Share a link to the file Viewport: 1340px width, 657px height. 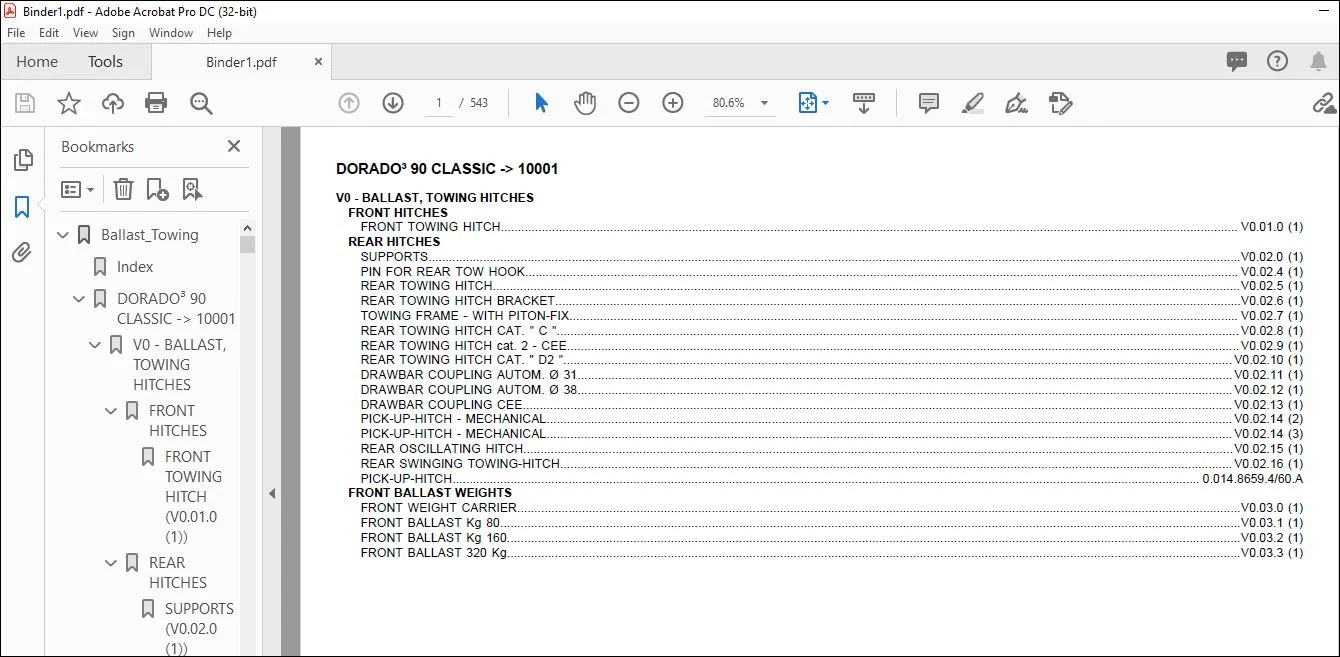tap(1324, 103)
